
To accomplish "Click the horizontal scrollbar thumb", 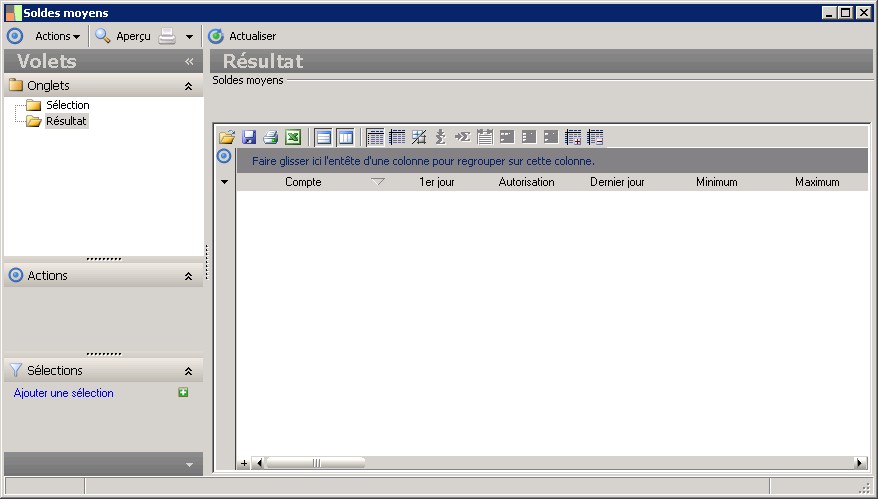I will [316, 463].
